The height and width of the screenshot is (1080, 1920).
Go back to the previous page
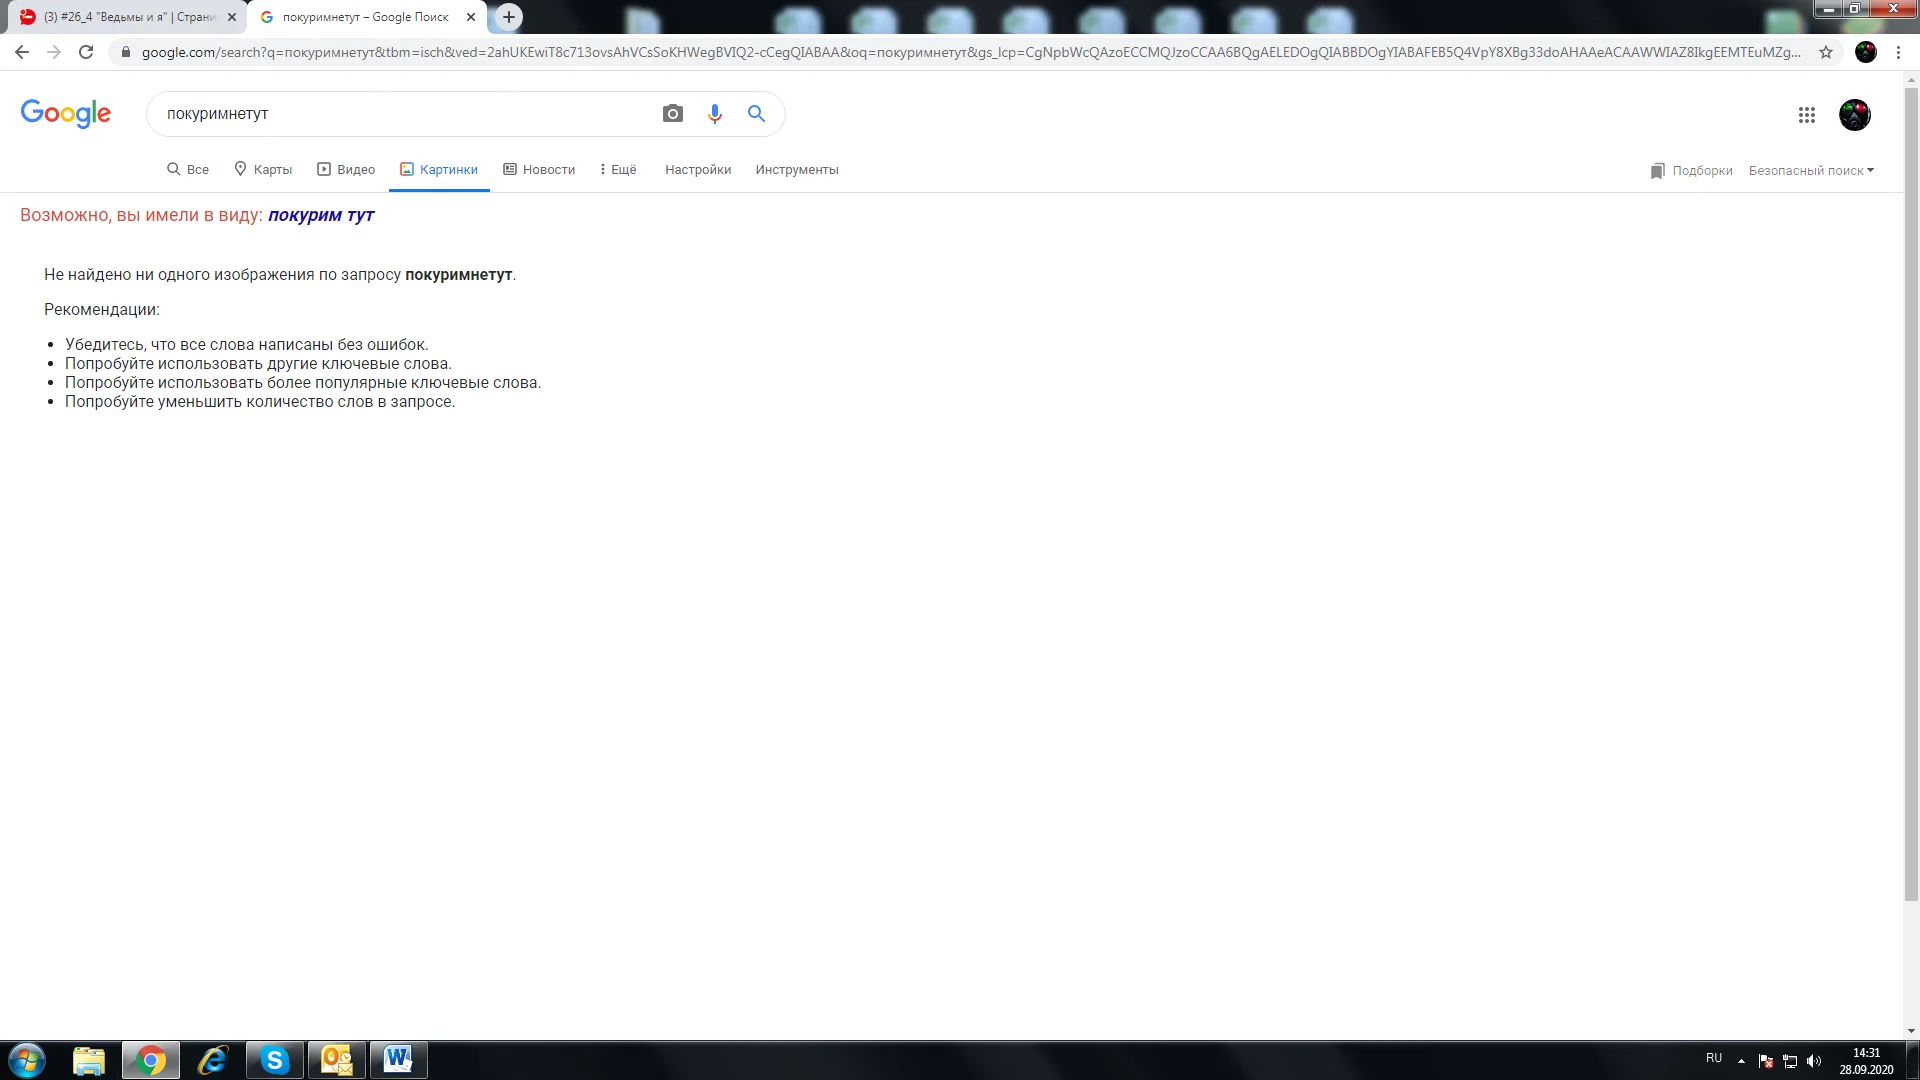(x=22, y=52)
